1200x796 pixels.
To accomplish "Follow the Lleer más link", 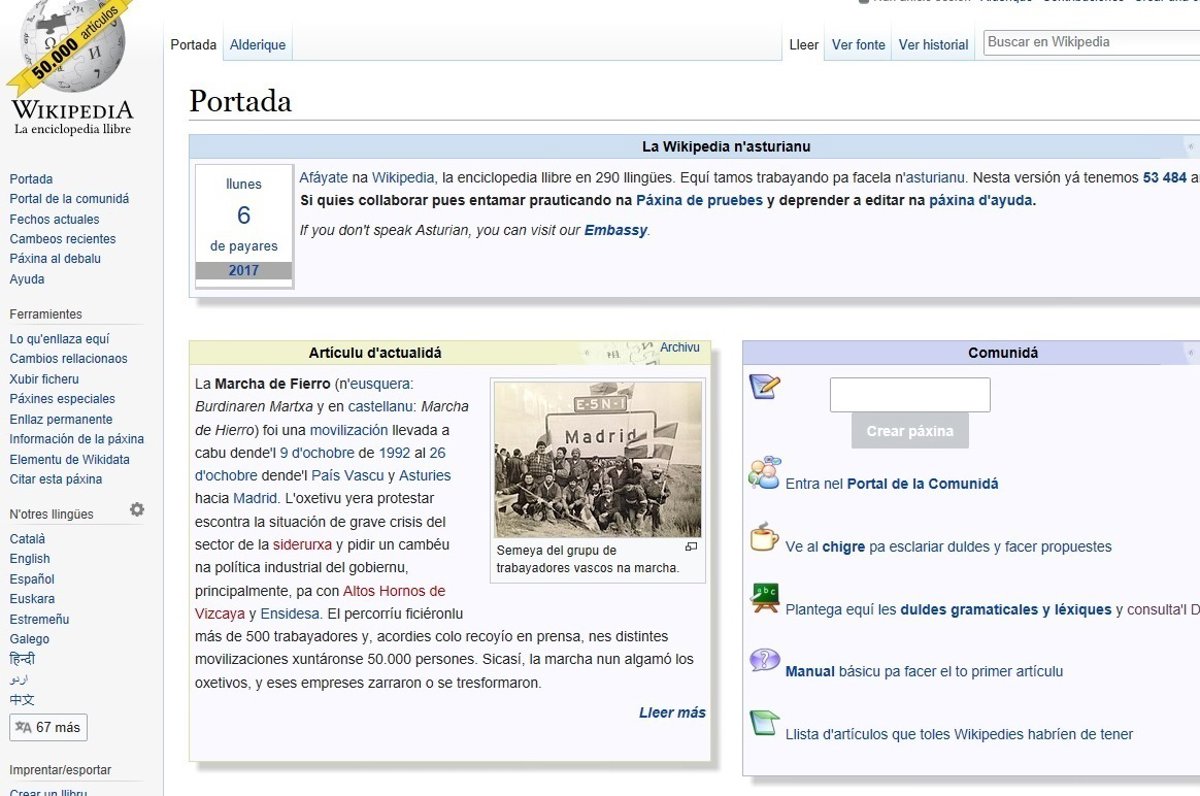I will [x=672, y=713].
